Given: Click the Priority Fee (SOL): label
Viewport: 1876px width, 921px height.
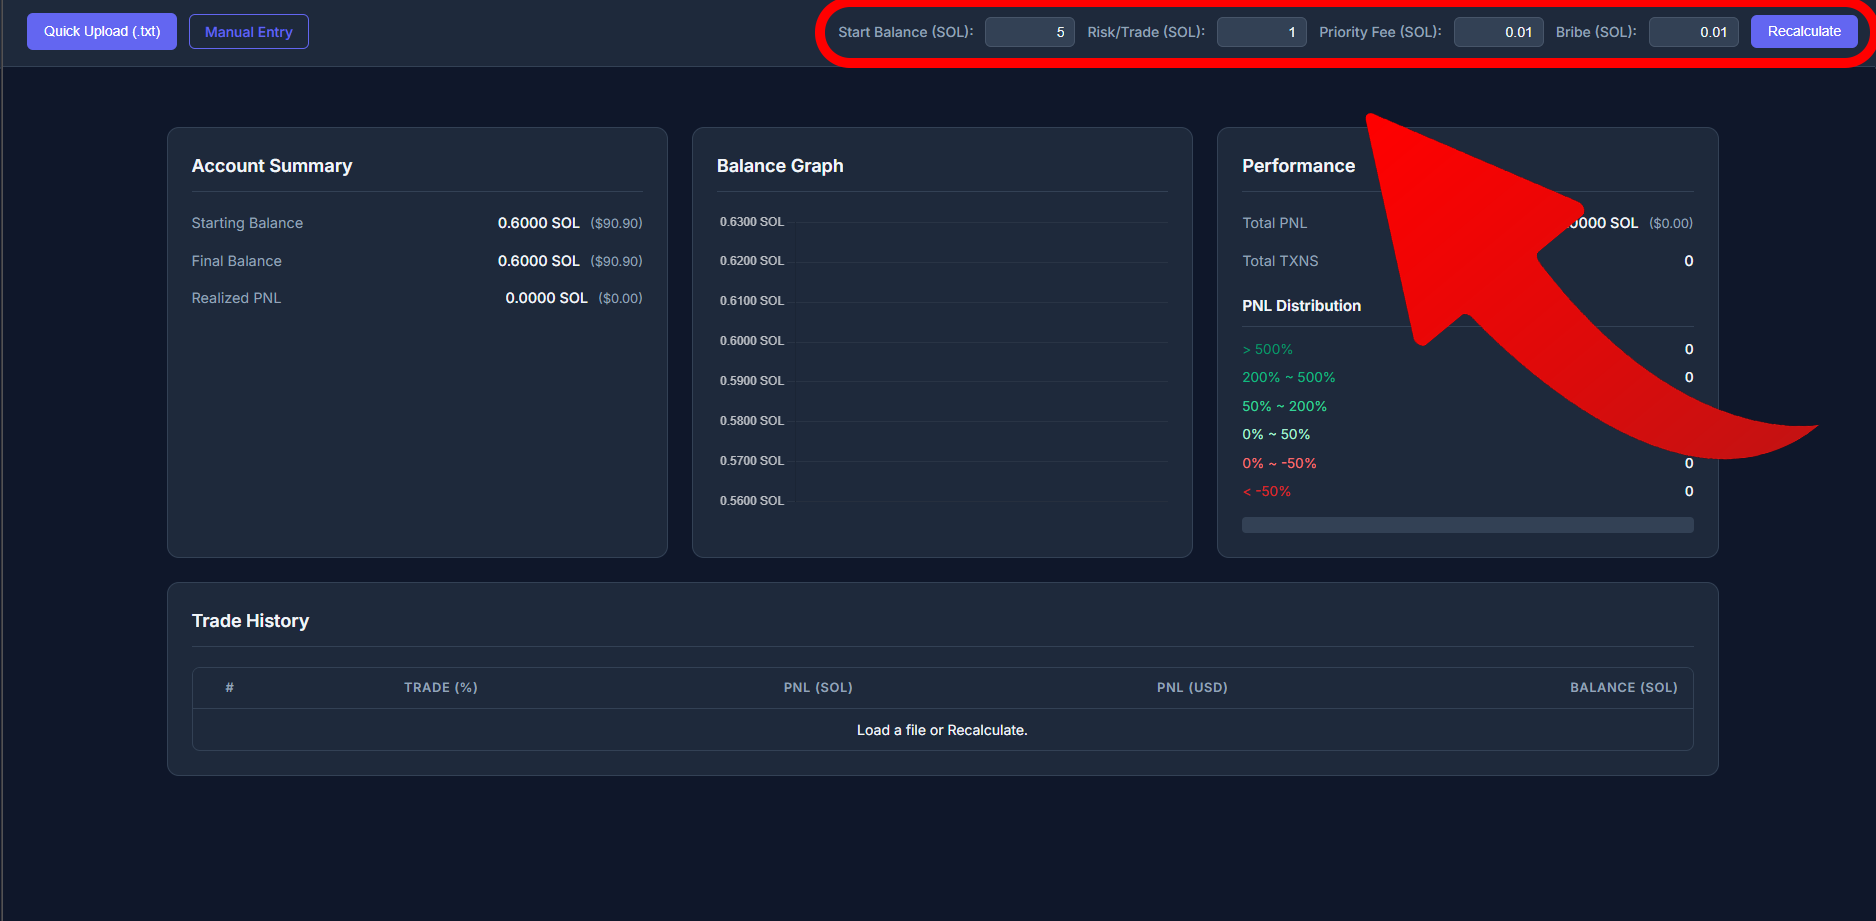Looking at the screenshot, I should [x=1380, y=32].
